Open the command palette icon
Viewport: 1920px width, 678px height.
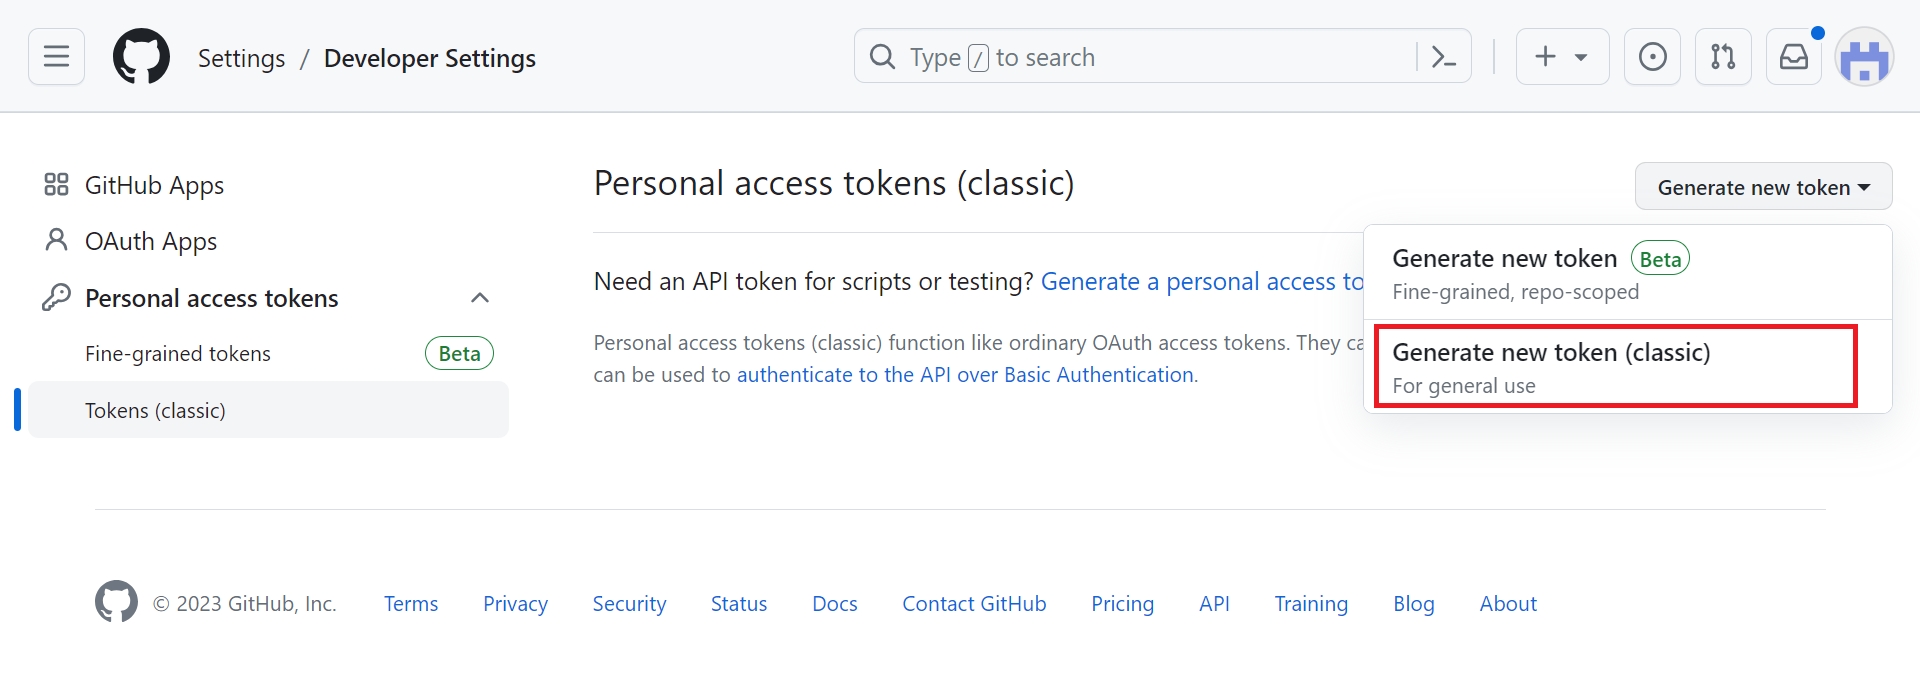(1443, 57)
